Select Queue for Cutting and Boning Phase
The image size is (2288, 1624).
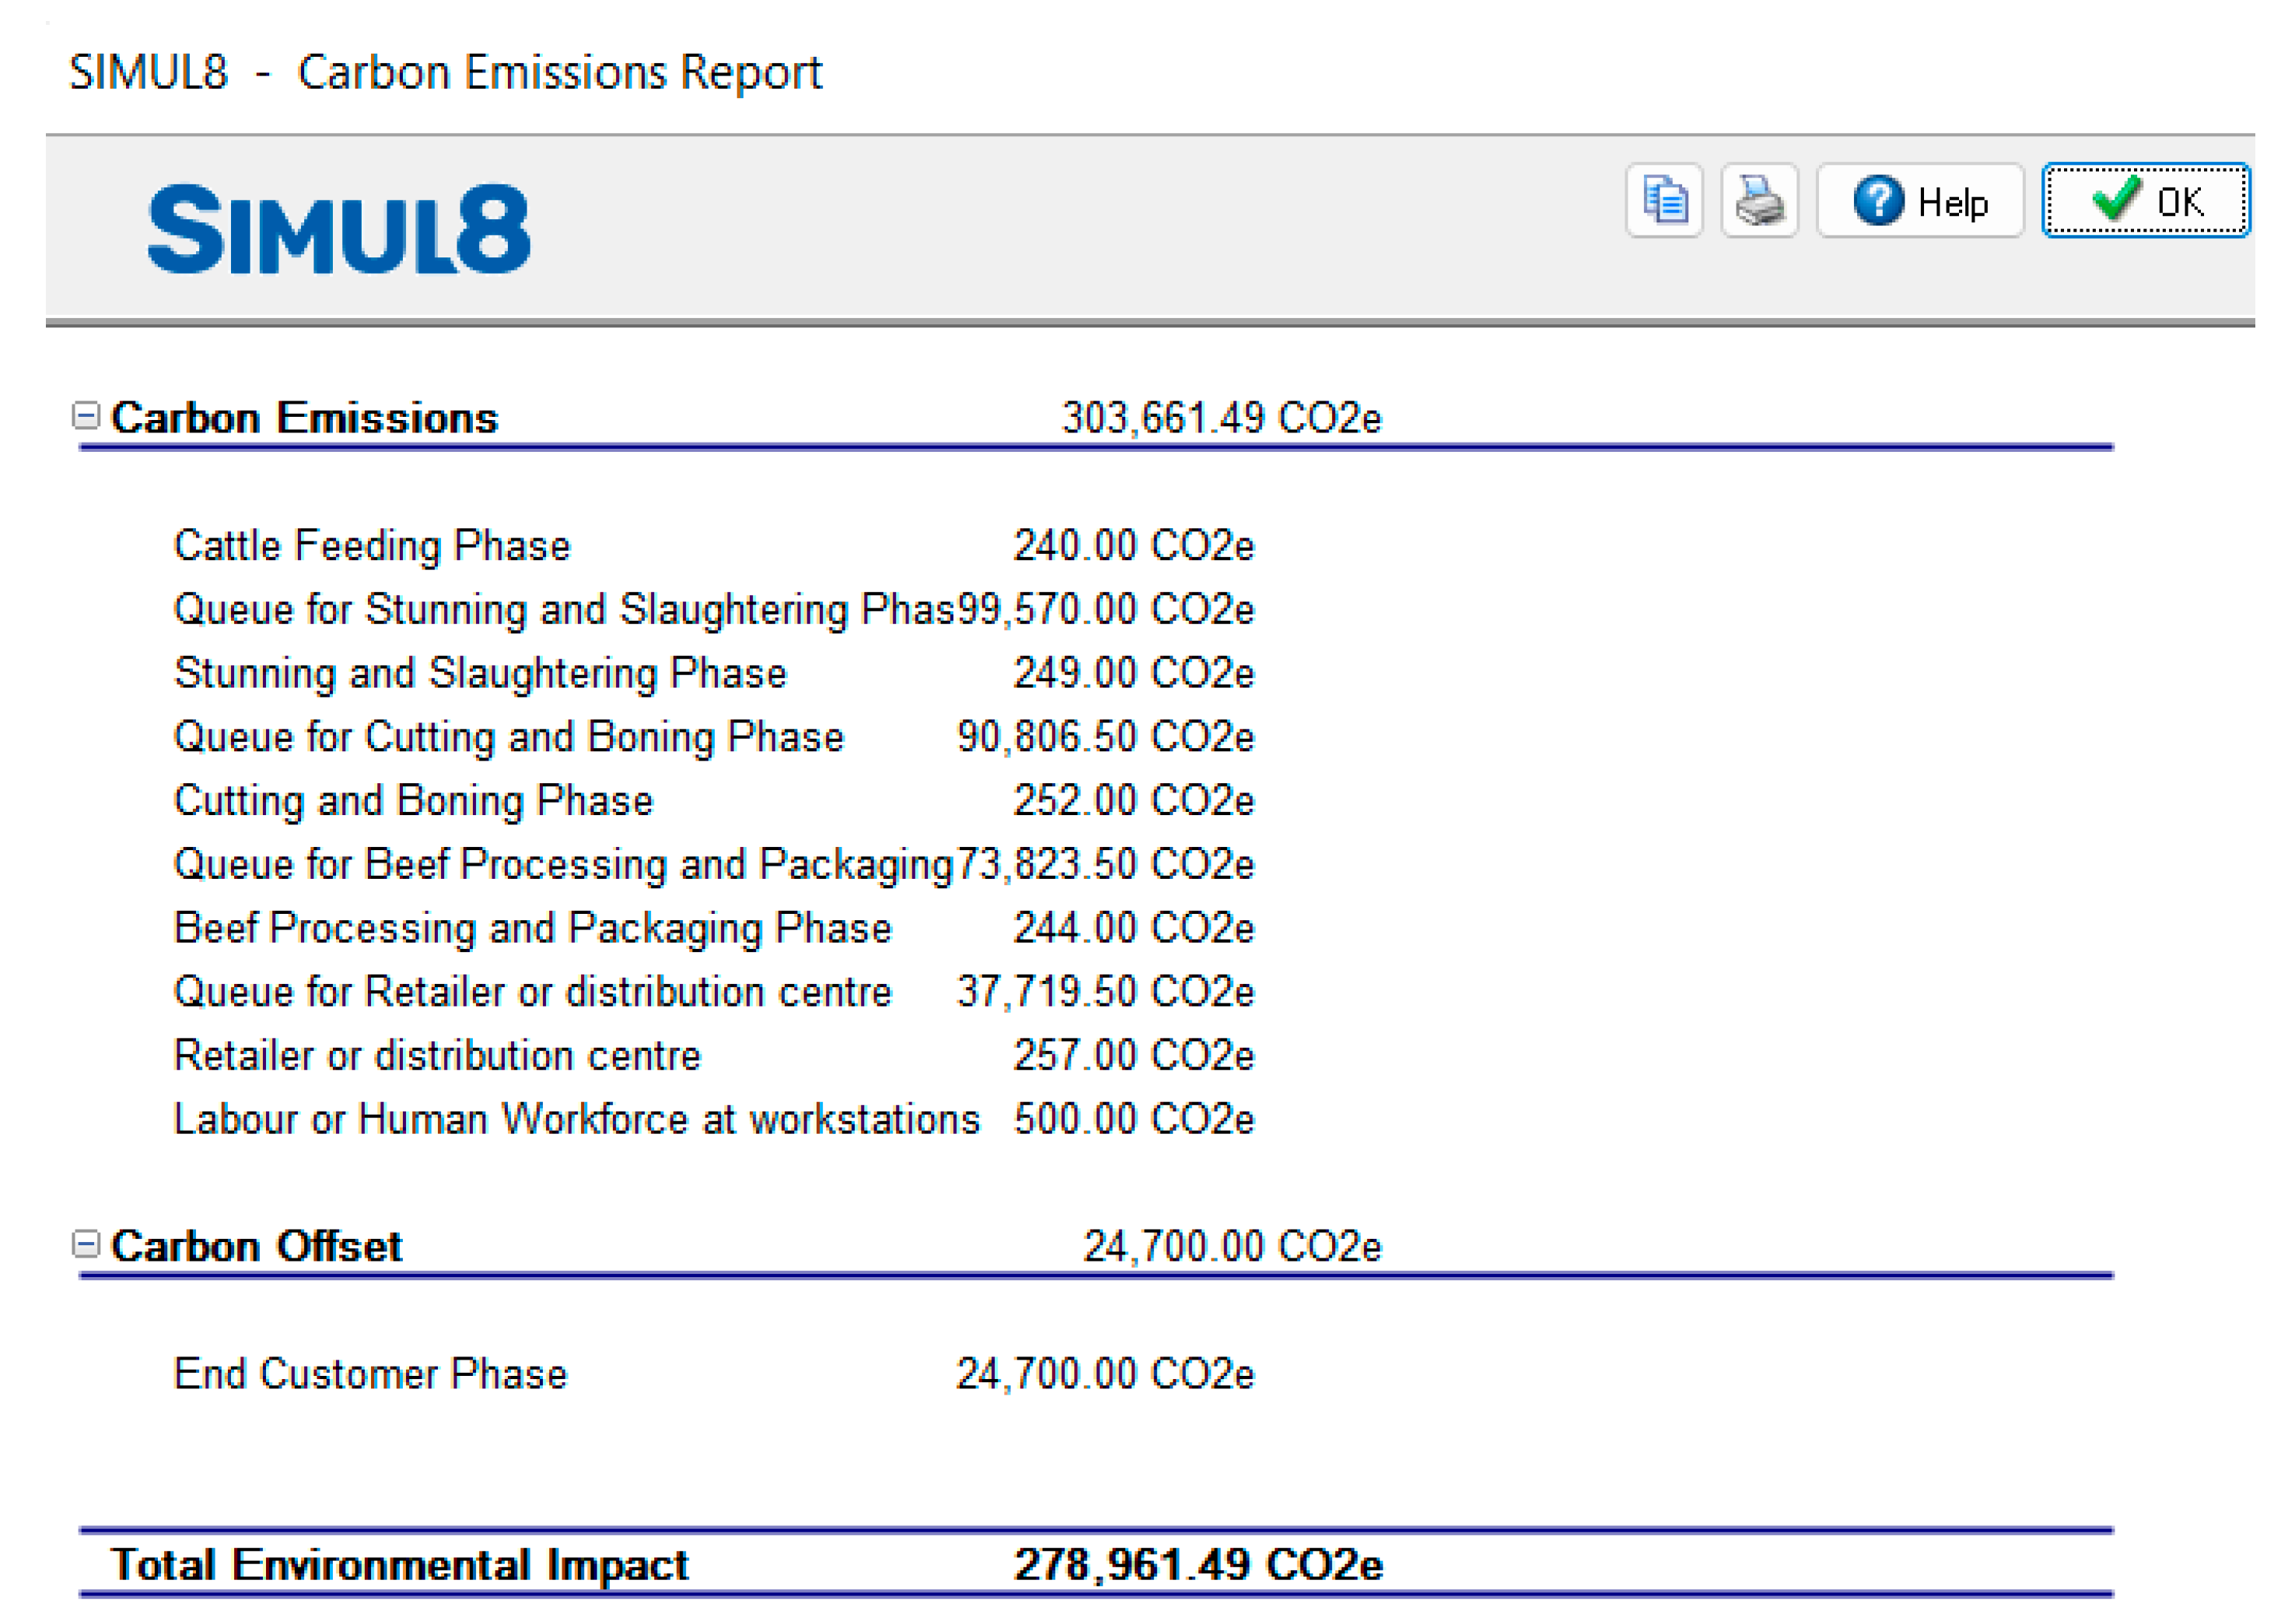pyautogui.click(x=509, y=737)
